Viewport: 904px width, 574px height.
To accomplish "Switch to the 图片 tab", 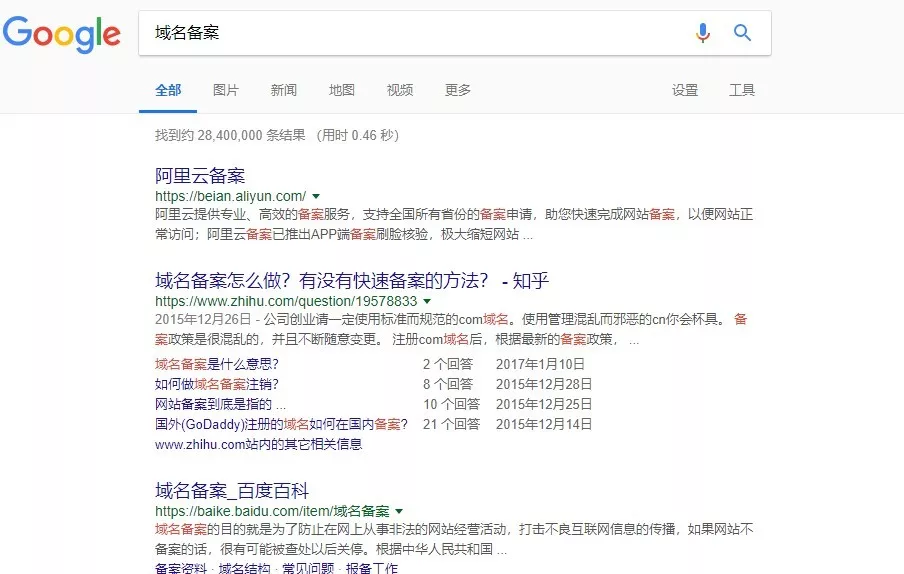I will tap(225, 90).
